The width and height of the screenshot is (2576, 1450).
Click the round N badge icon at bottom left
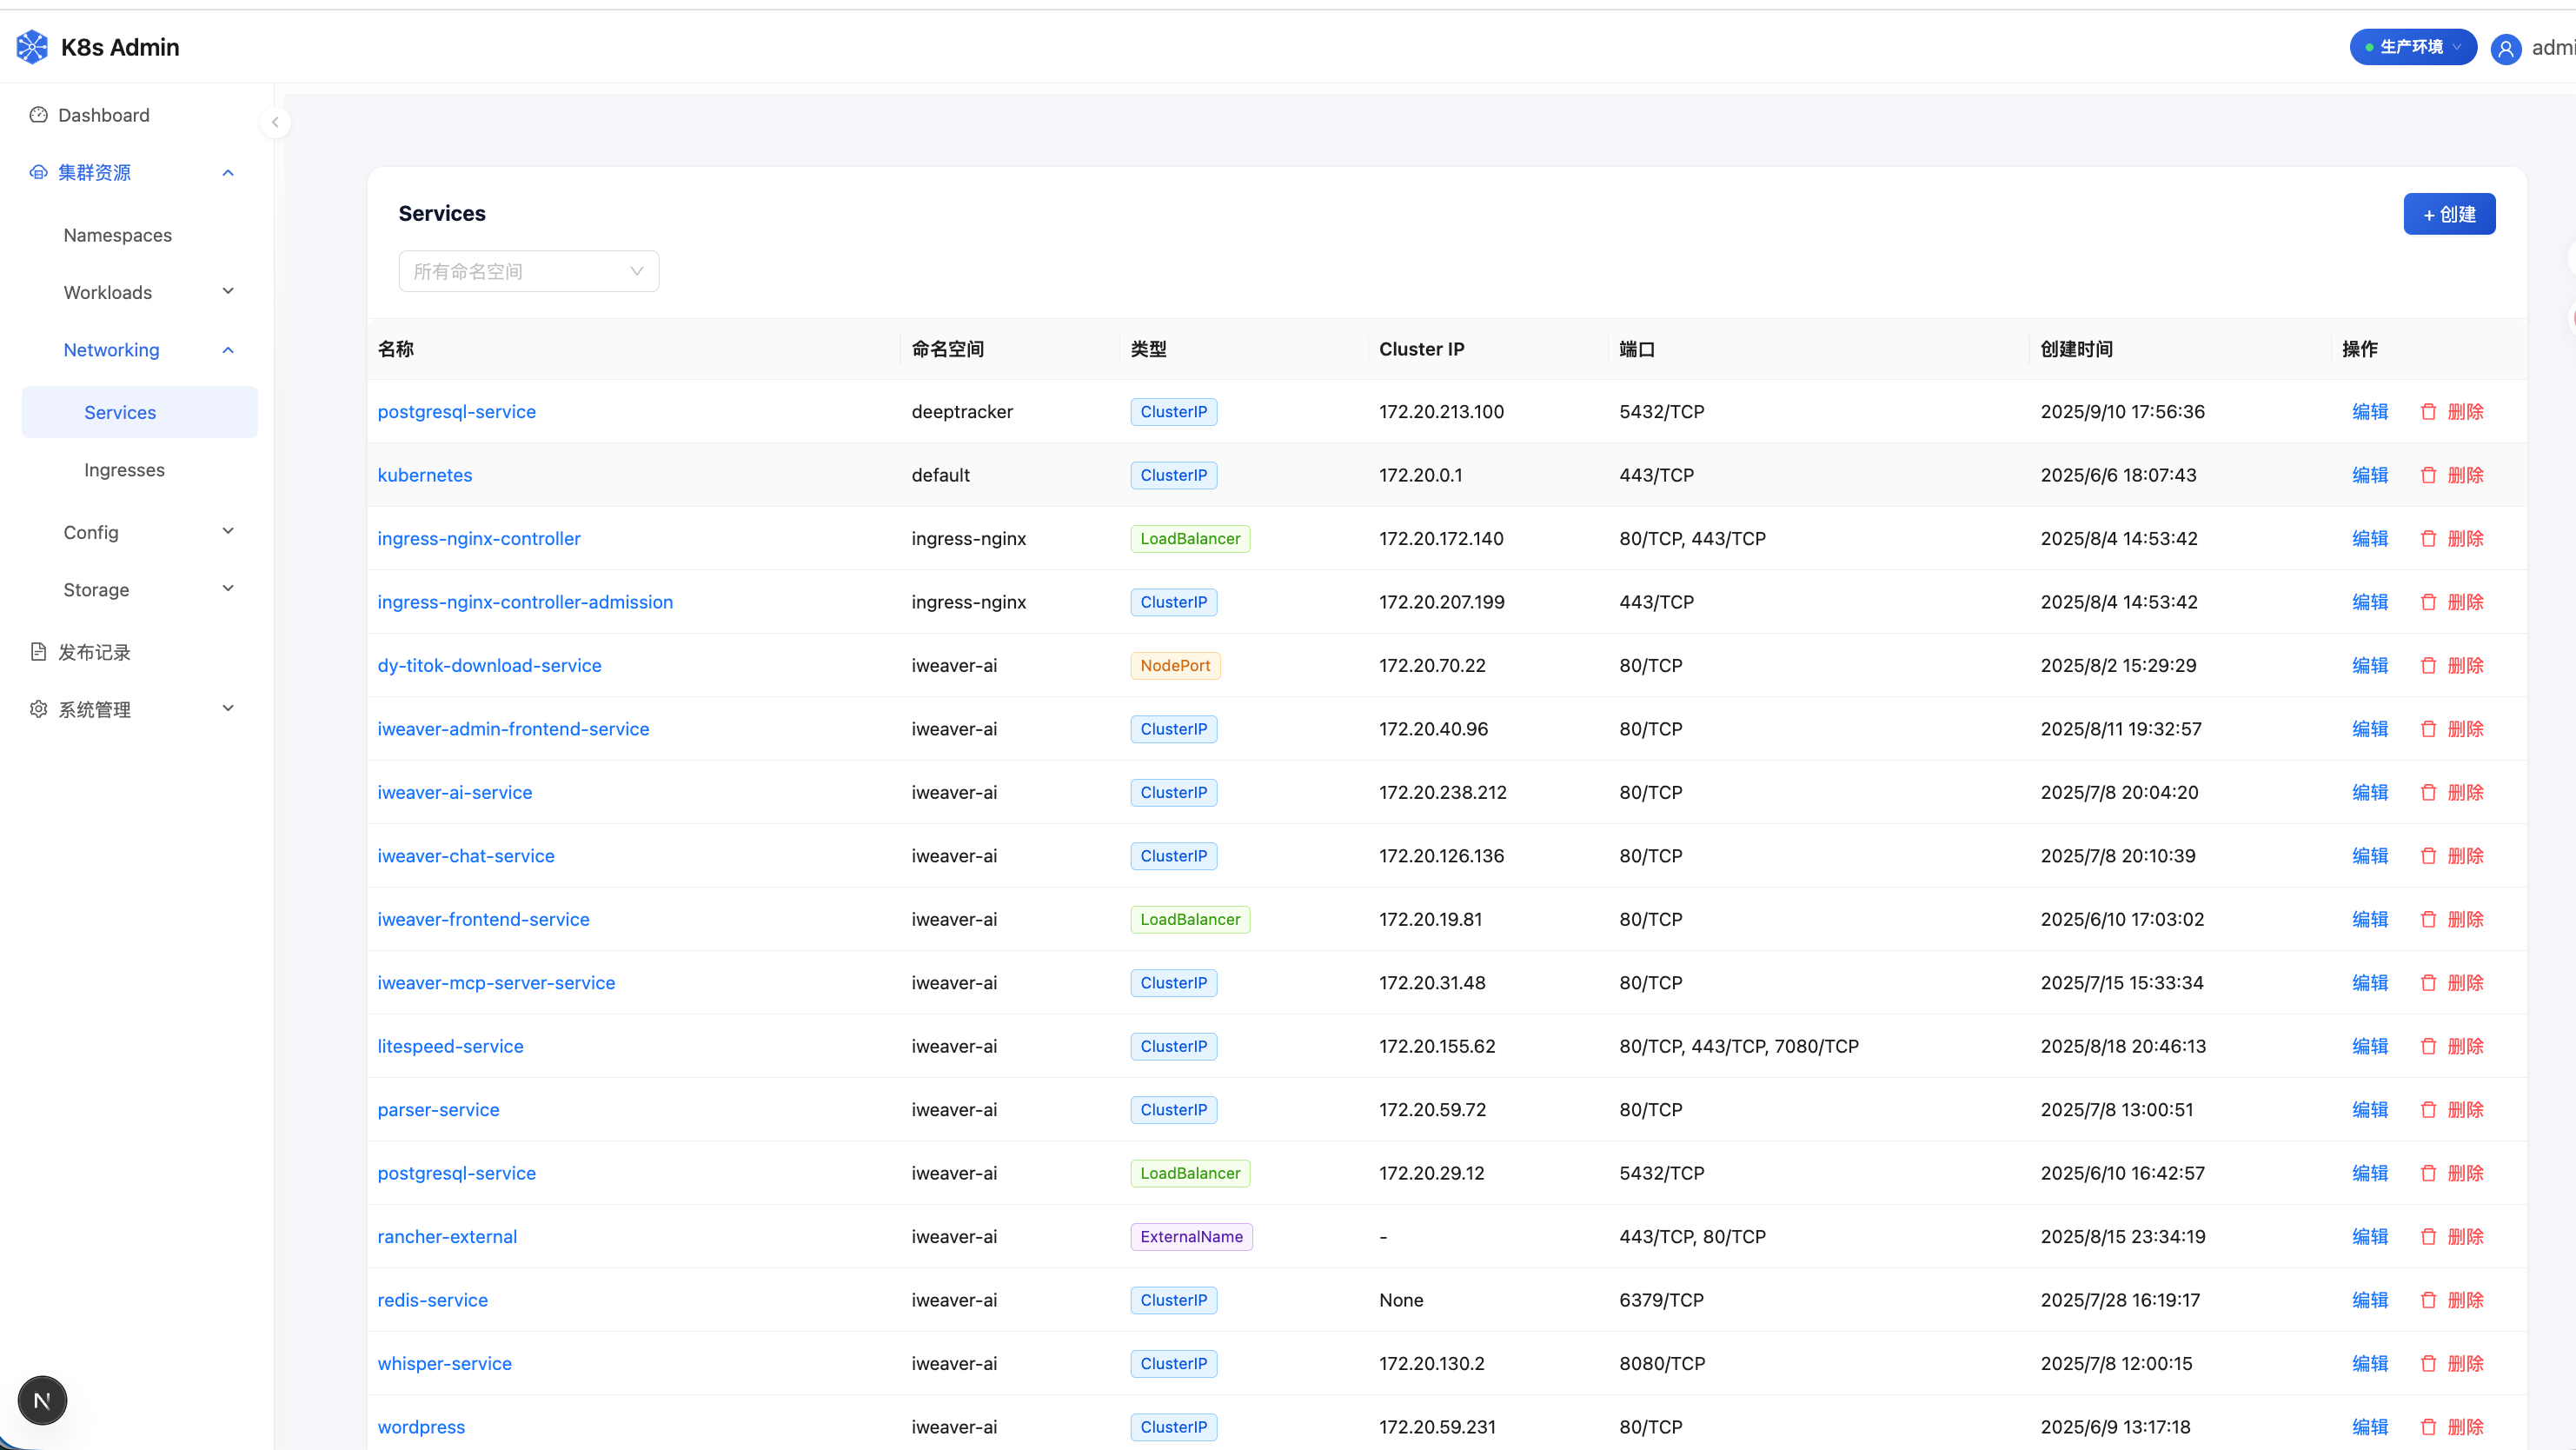click(x=42, y=1400)
